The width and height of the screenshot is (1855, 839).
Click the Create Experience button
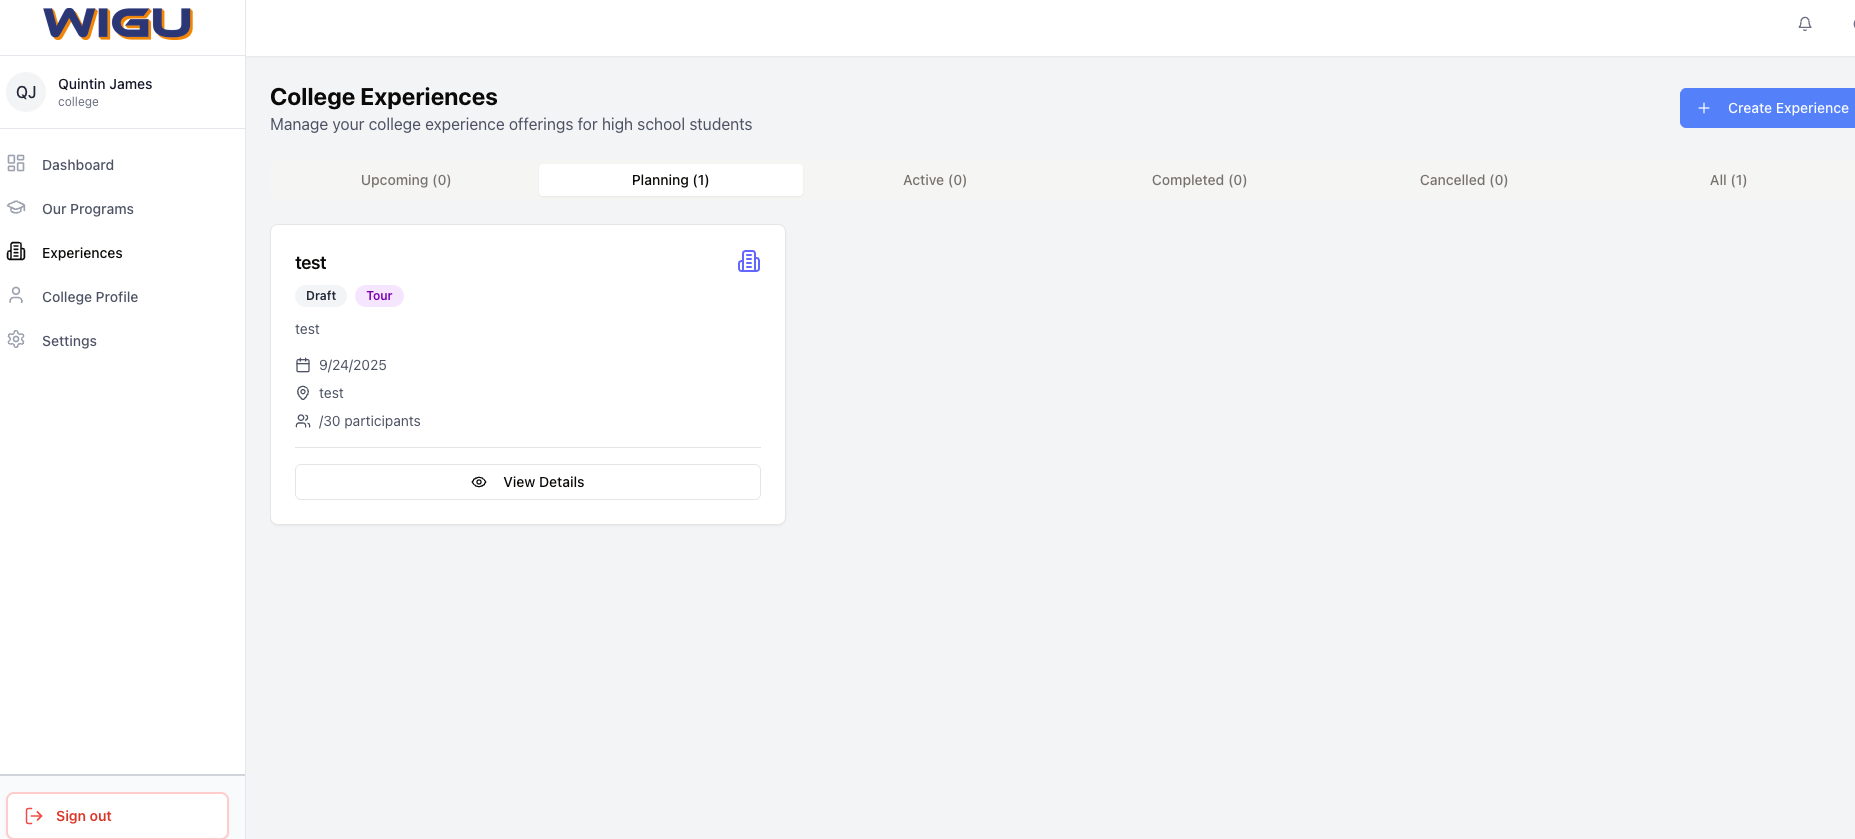[x=1770, y=108]
